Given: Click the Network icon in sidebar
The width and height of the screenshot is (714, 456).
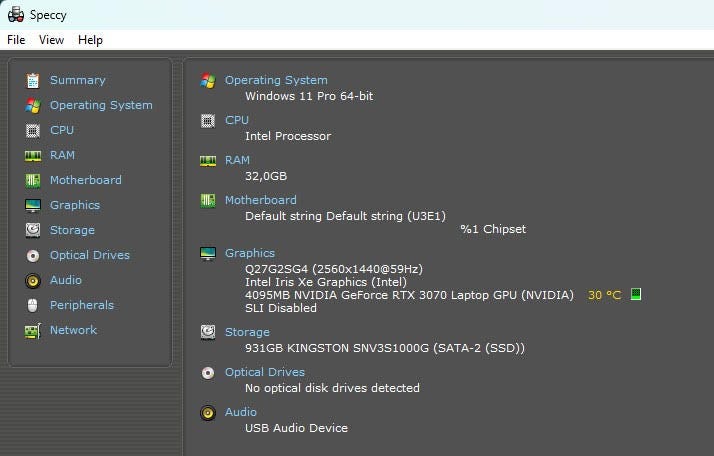Looking at the screenshot, I should (x=33, y=330).
